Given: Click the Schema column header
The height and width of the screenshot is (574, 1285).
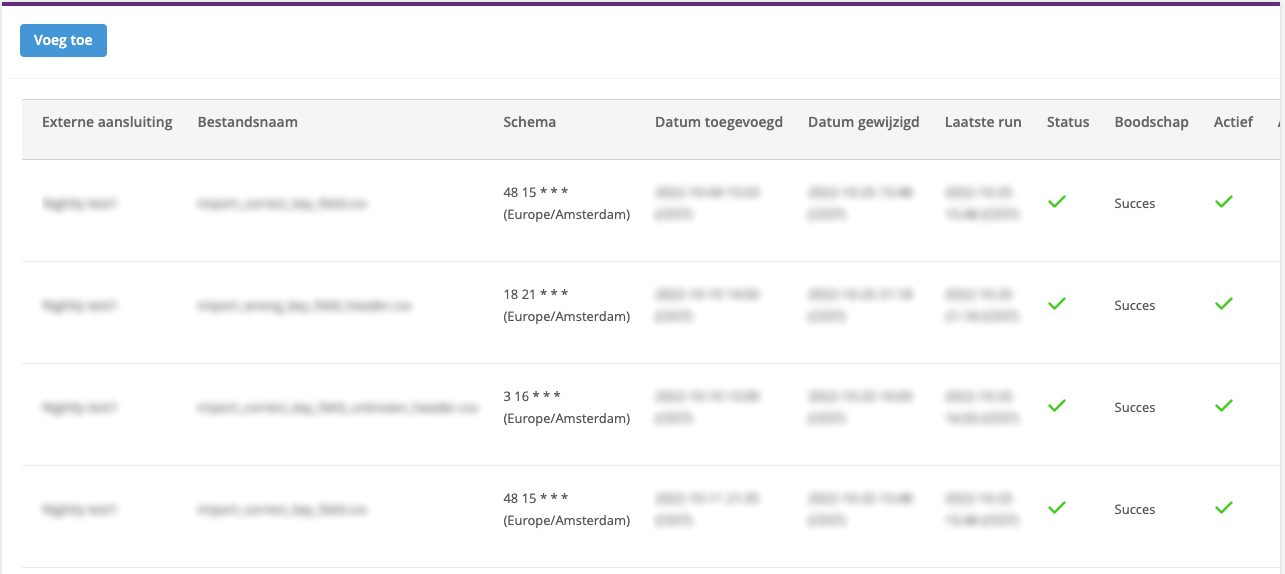Looking at the screenshot, I should click(530, 122).
